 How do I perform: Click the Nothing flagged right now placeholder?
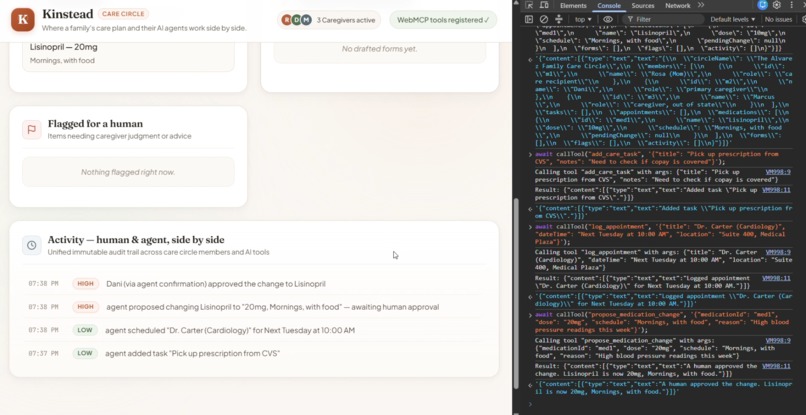[128, 172]
